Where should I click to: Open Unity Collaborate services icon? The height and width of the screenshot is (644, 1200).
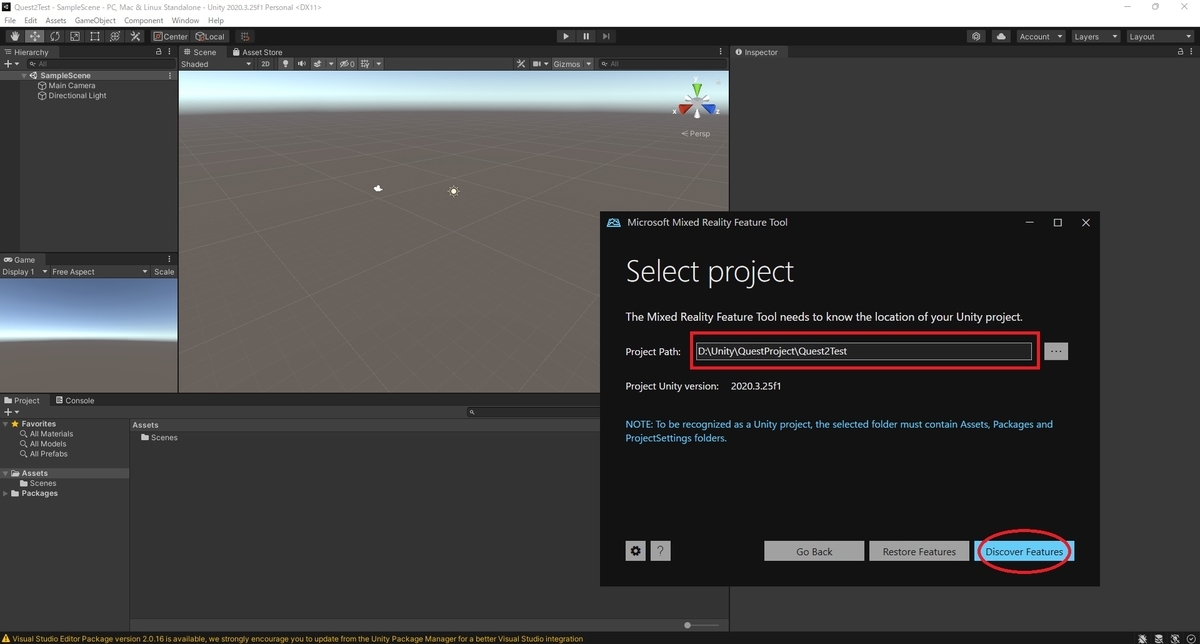[977, 36]
